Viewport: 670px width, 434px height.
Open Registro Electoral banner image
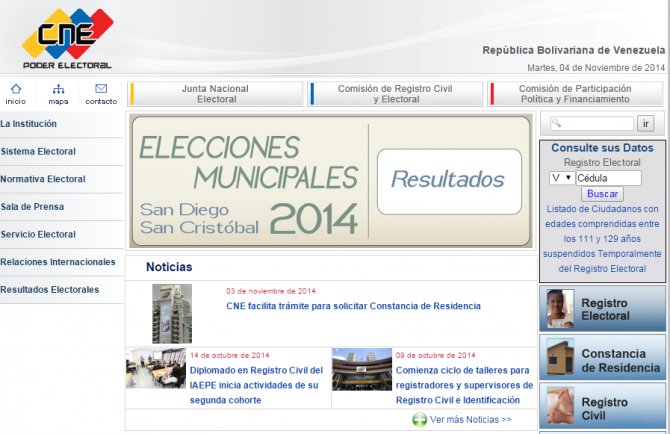pyautogui.click(x=603, y=309)
